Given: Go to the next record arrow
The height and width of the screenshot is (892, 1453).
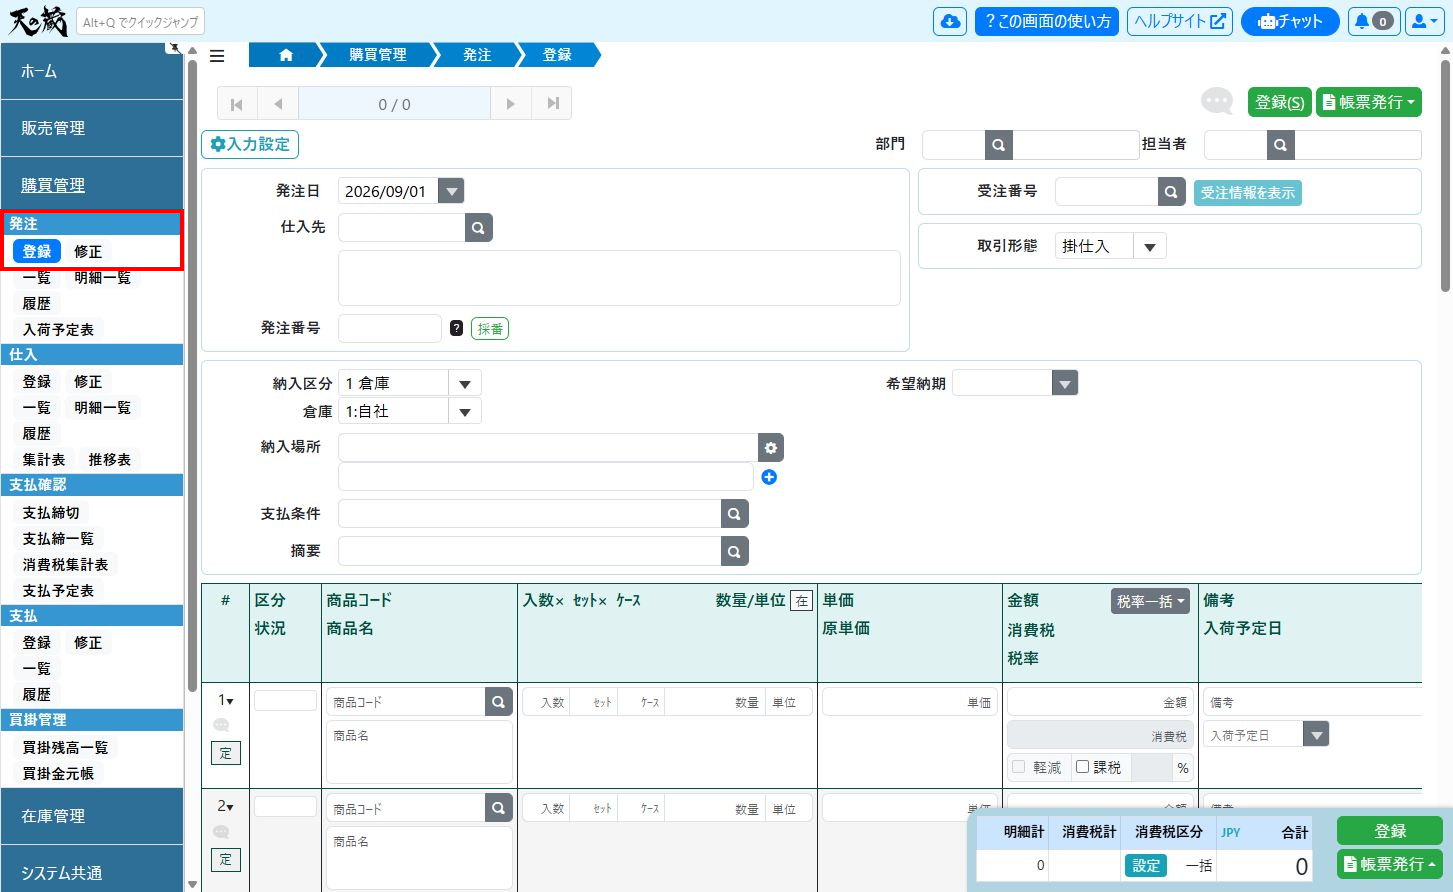Looking at the screenshot, I should (511, 104).
